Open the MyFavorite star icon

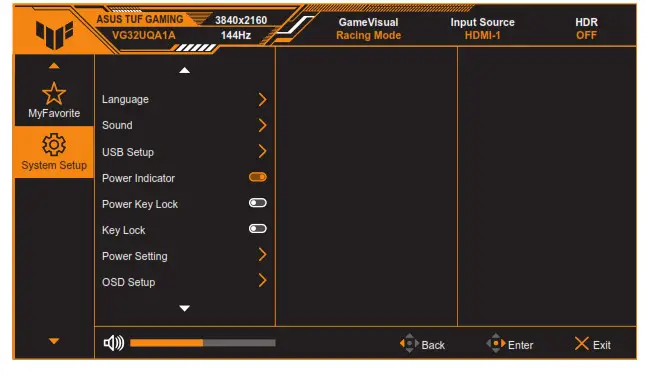click(54, 93)
